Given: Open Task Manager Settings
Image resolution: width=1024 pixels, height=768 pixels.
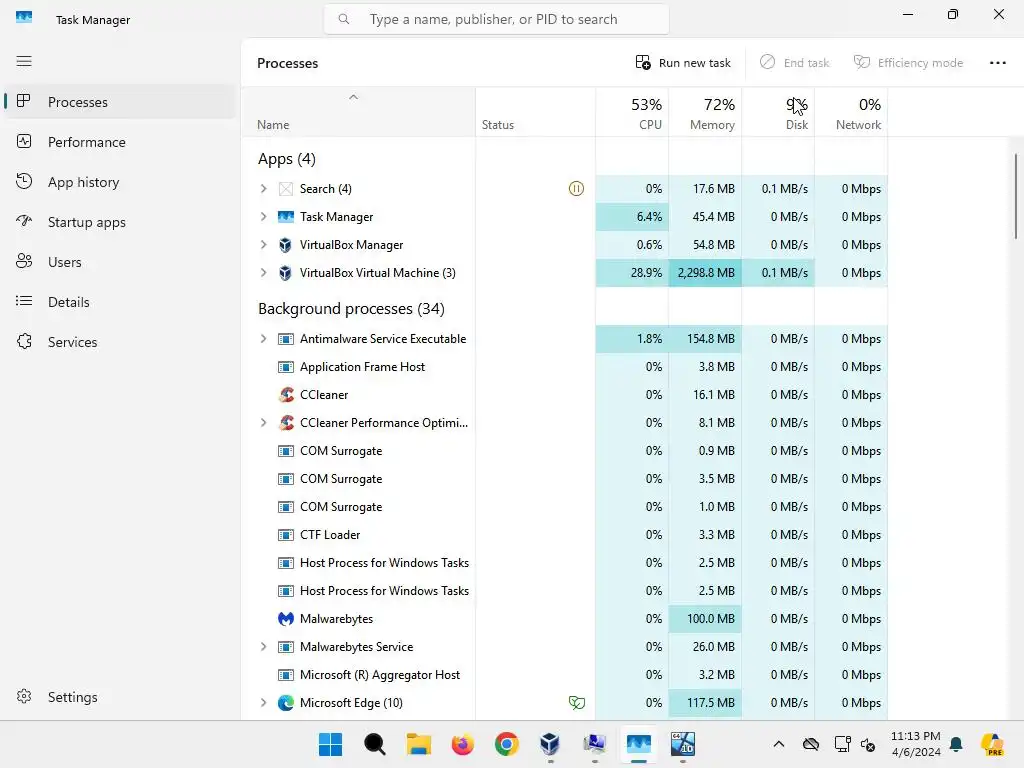Looking at the screenshot, I should point(120,697).
